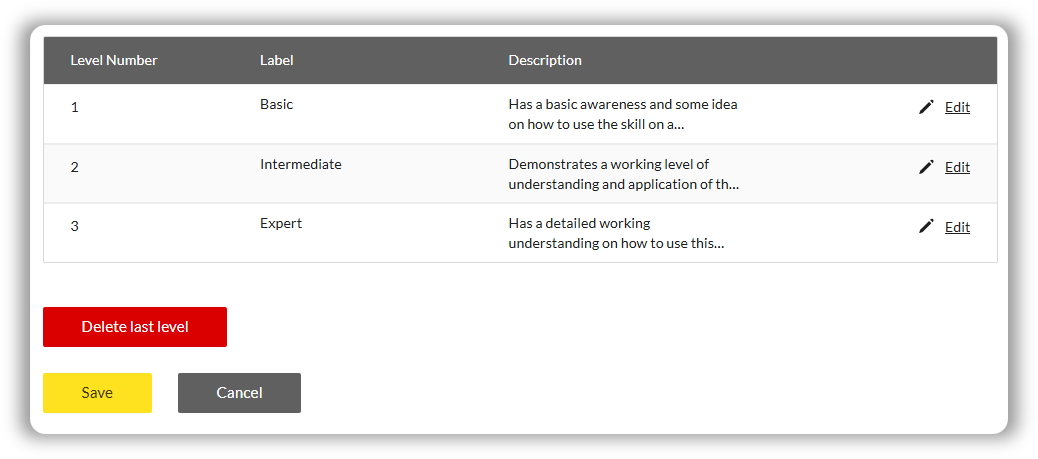Select the Expert label cell
1038x459 pixels.
(281, 224)
